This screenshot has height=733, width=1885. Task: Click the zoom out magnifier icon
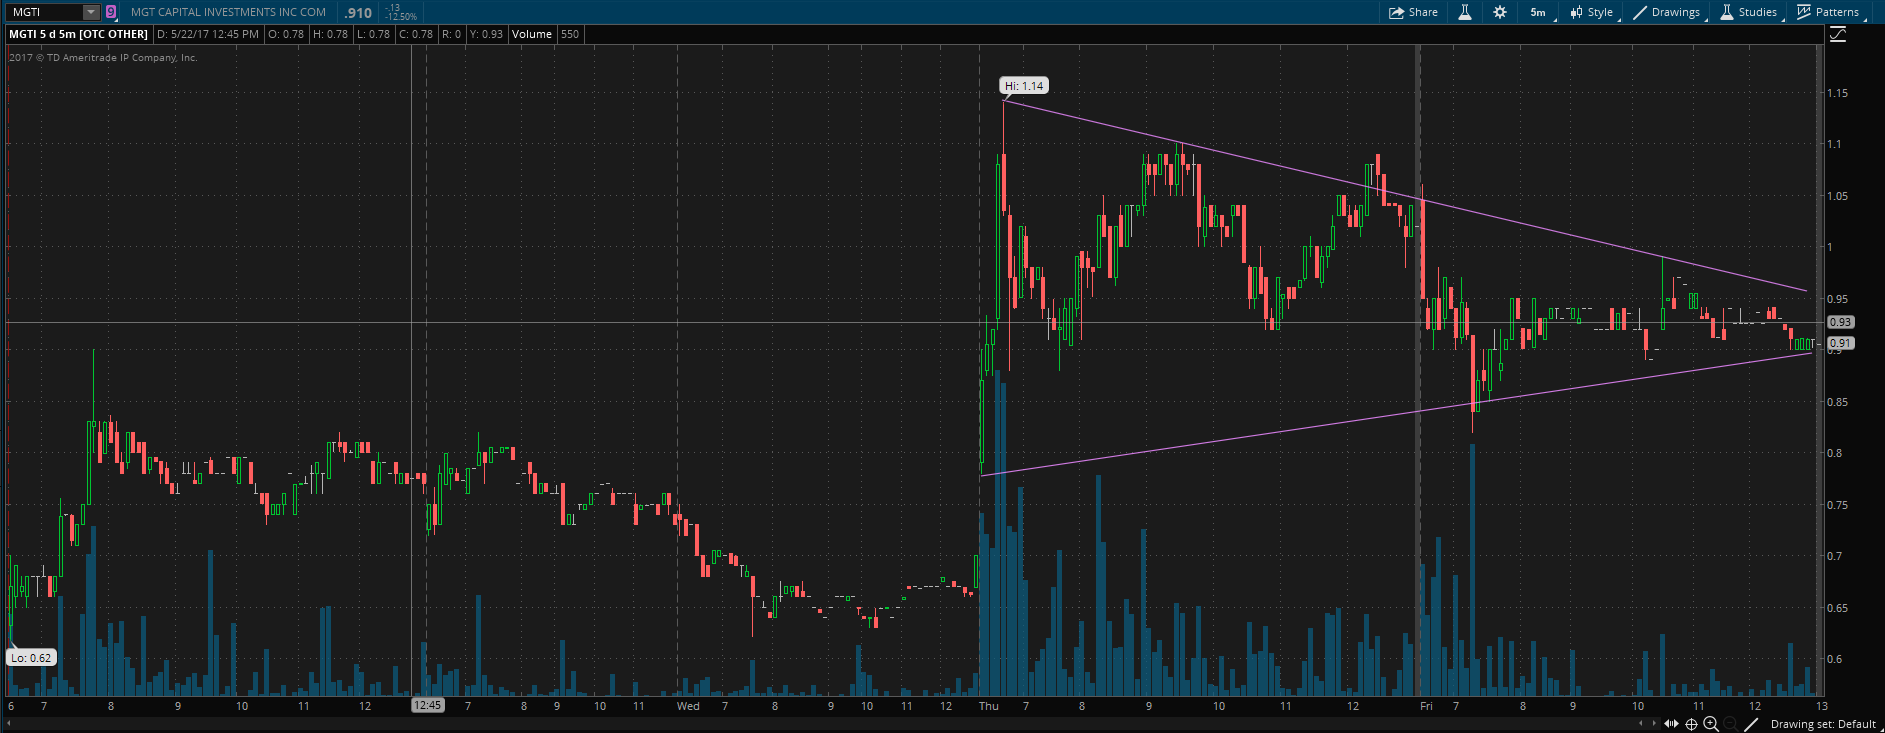[x=1730, y=723]
